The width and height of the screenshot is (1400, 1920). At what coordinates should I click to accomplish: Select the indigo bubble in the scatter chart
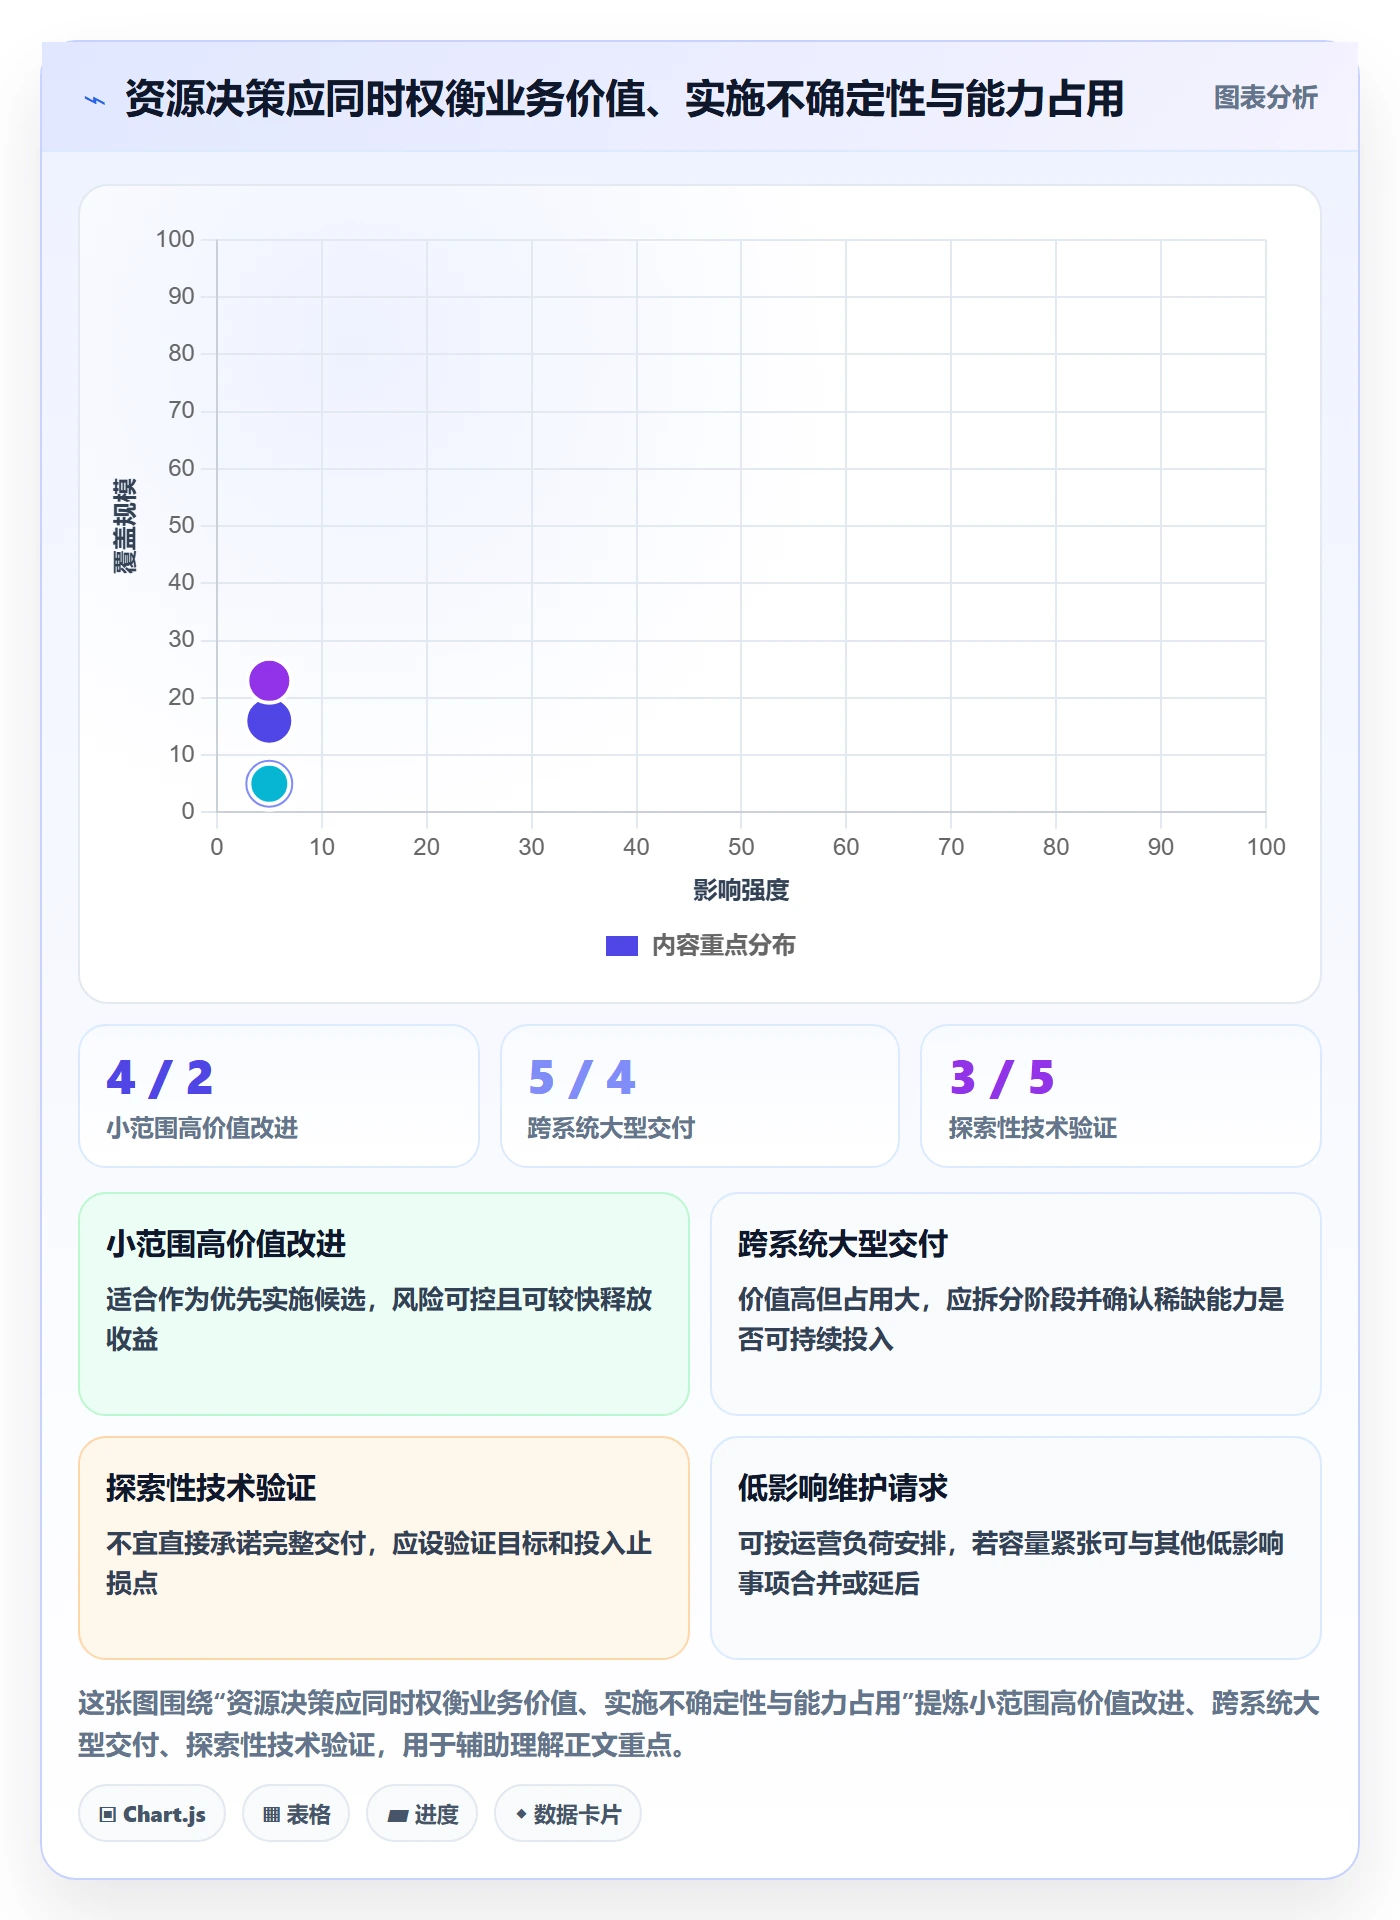tap(269, 721)
